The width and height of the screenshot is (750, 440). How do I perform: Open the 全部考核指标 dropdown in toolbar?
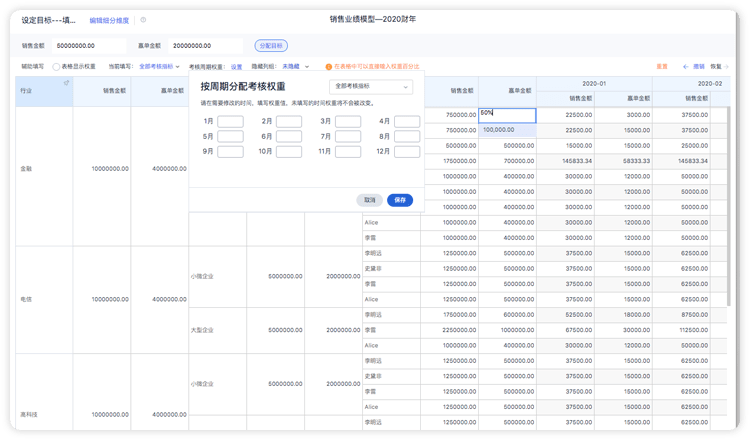(159, 66)
